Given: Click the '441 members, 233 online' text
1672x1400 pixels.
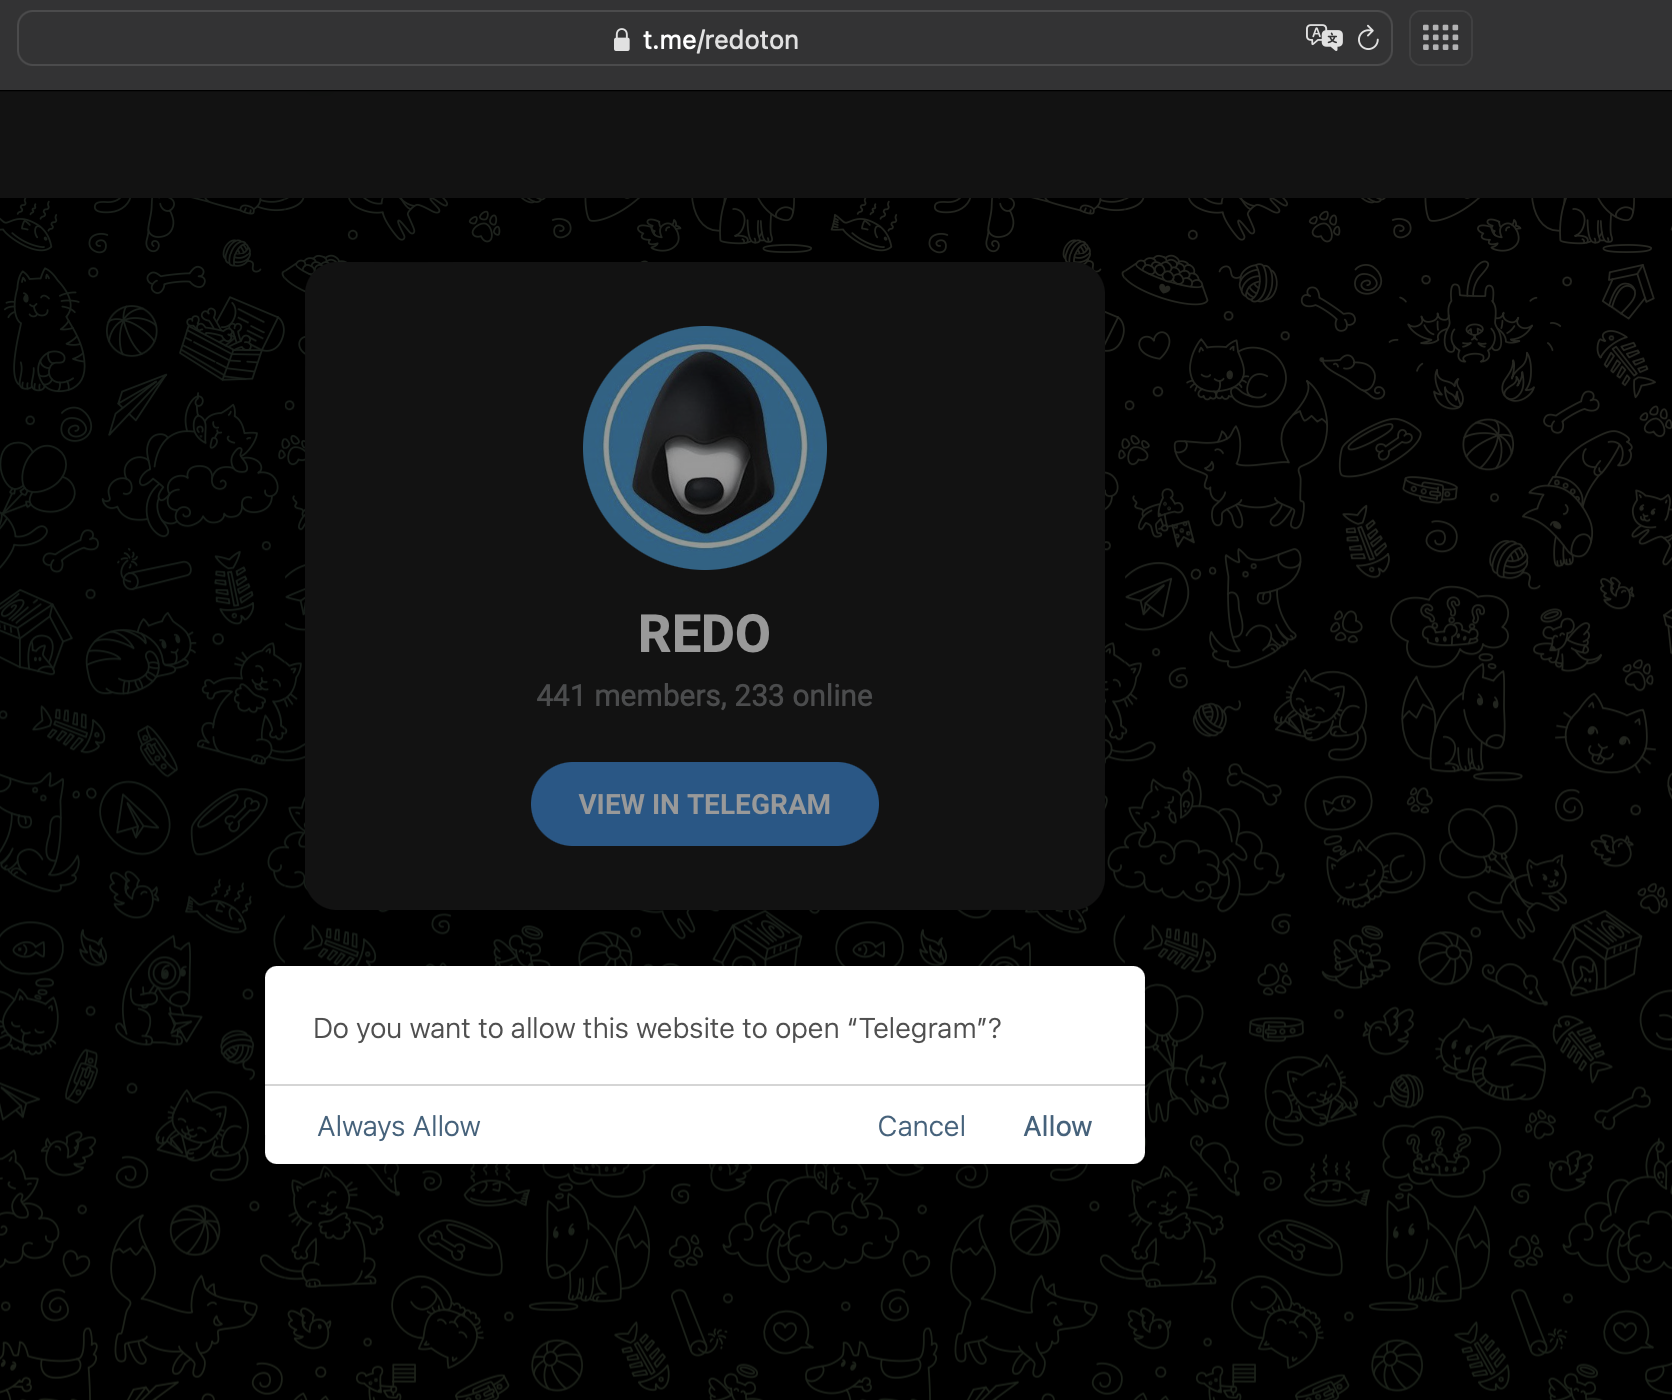Looking at the screenshot, I should (705, 695).
